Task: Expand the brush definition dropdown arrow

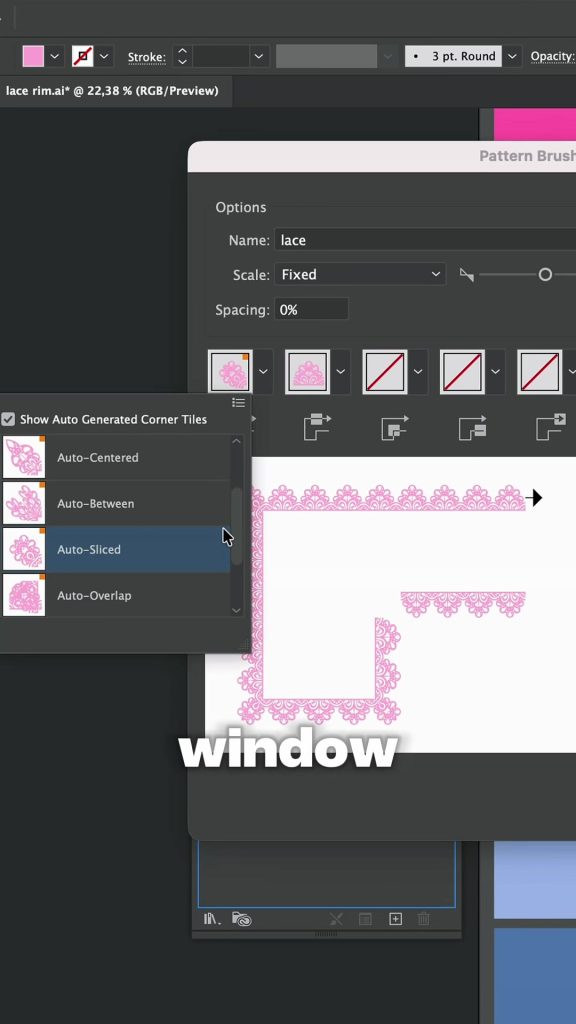Action: [x=513, y=56]
